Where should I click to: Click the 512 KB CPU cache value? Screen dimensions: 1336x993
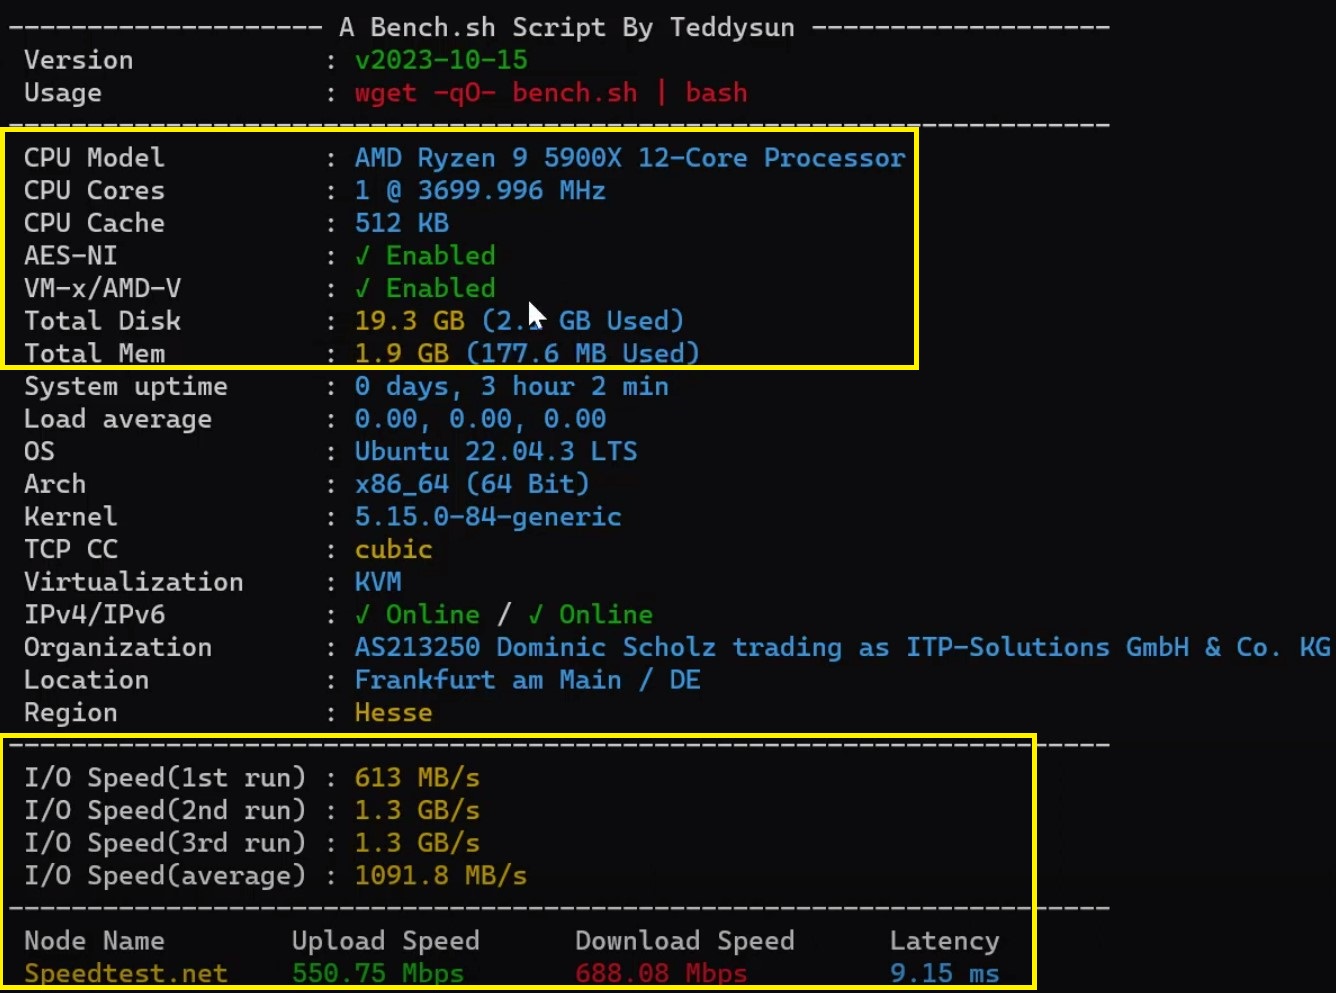tap(402, 223)
